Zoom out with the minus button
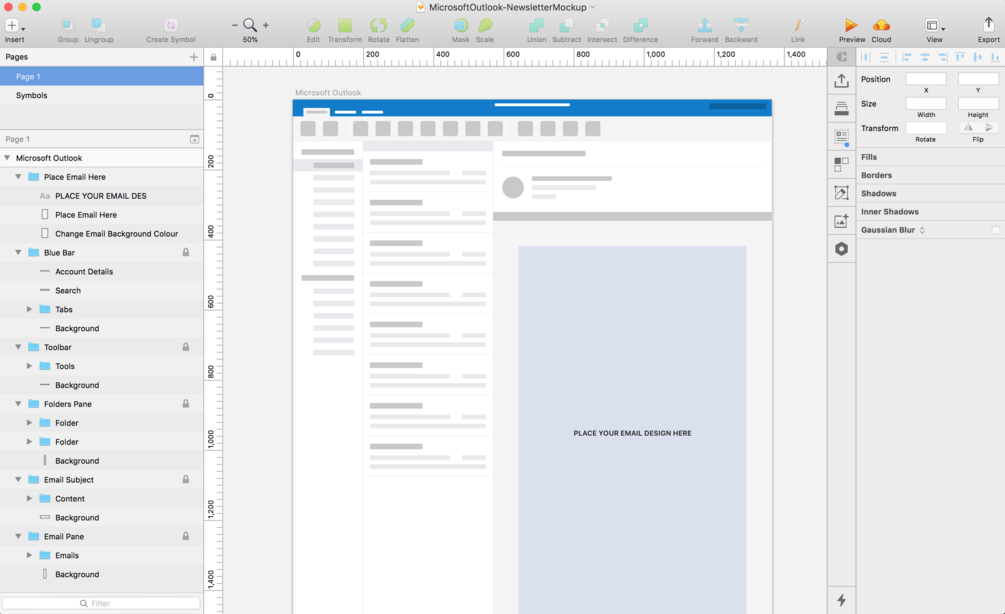 235,26
